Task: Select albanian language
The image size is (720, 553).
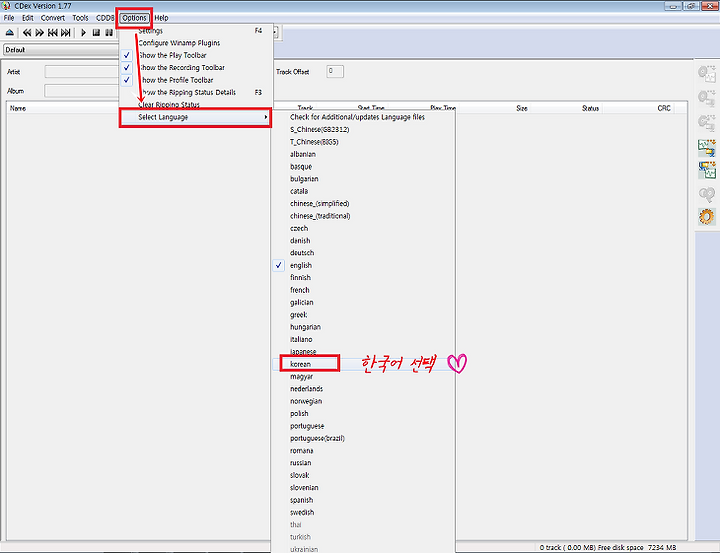Action: click(363, 154)
